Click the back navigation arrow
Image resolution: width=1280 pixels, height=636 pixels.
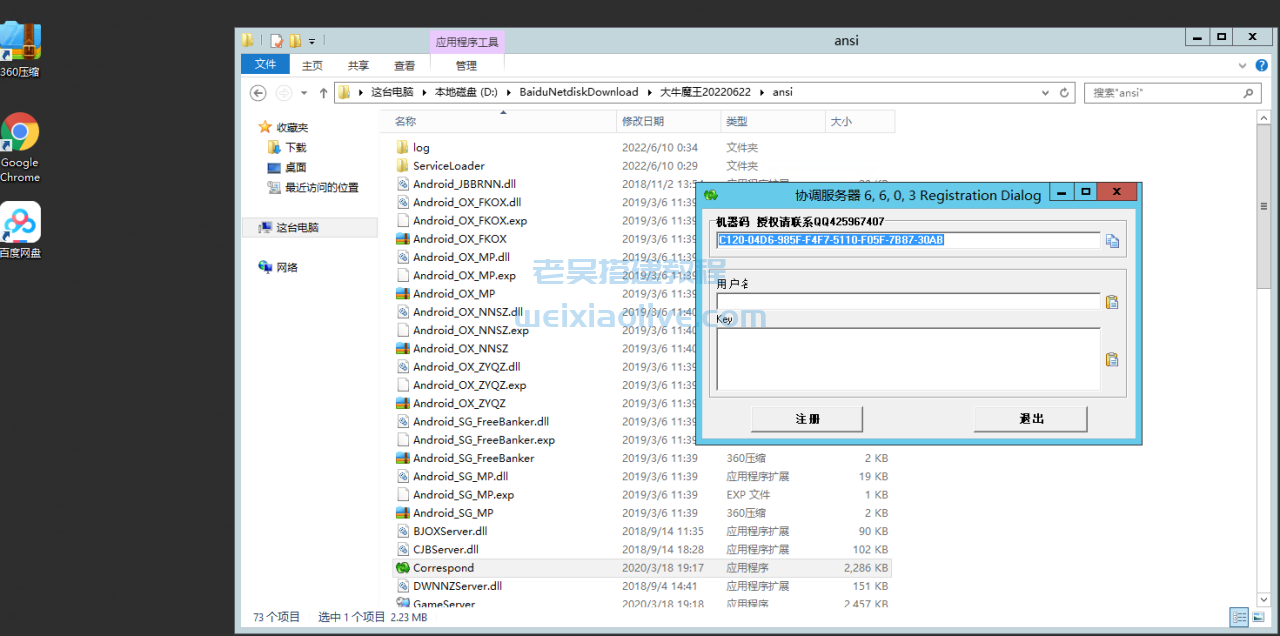point(258,92)
